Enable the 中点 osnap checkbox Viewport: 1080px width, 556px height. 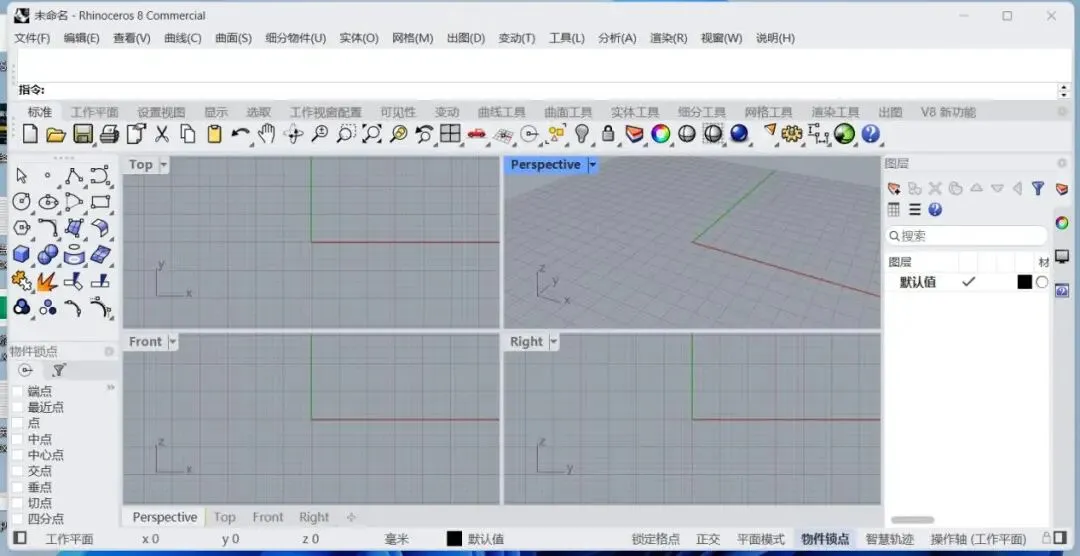pos(18,439)
